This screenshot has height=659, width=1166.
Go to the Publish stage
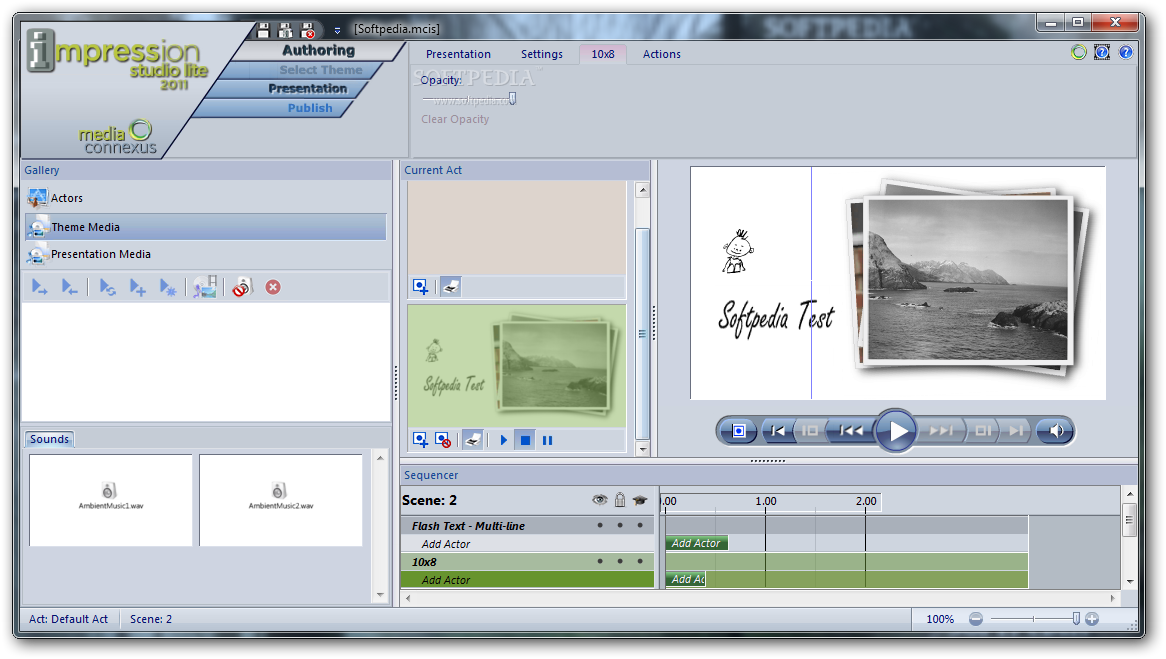click(x=310, y=108)
